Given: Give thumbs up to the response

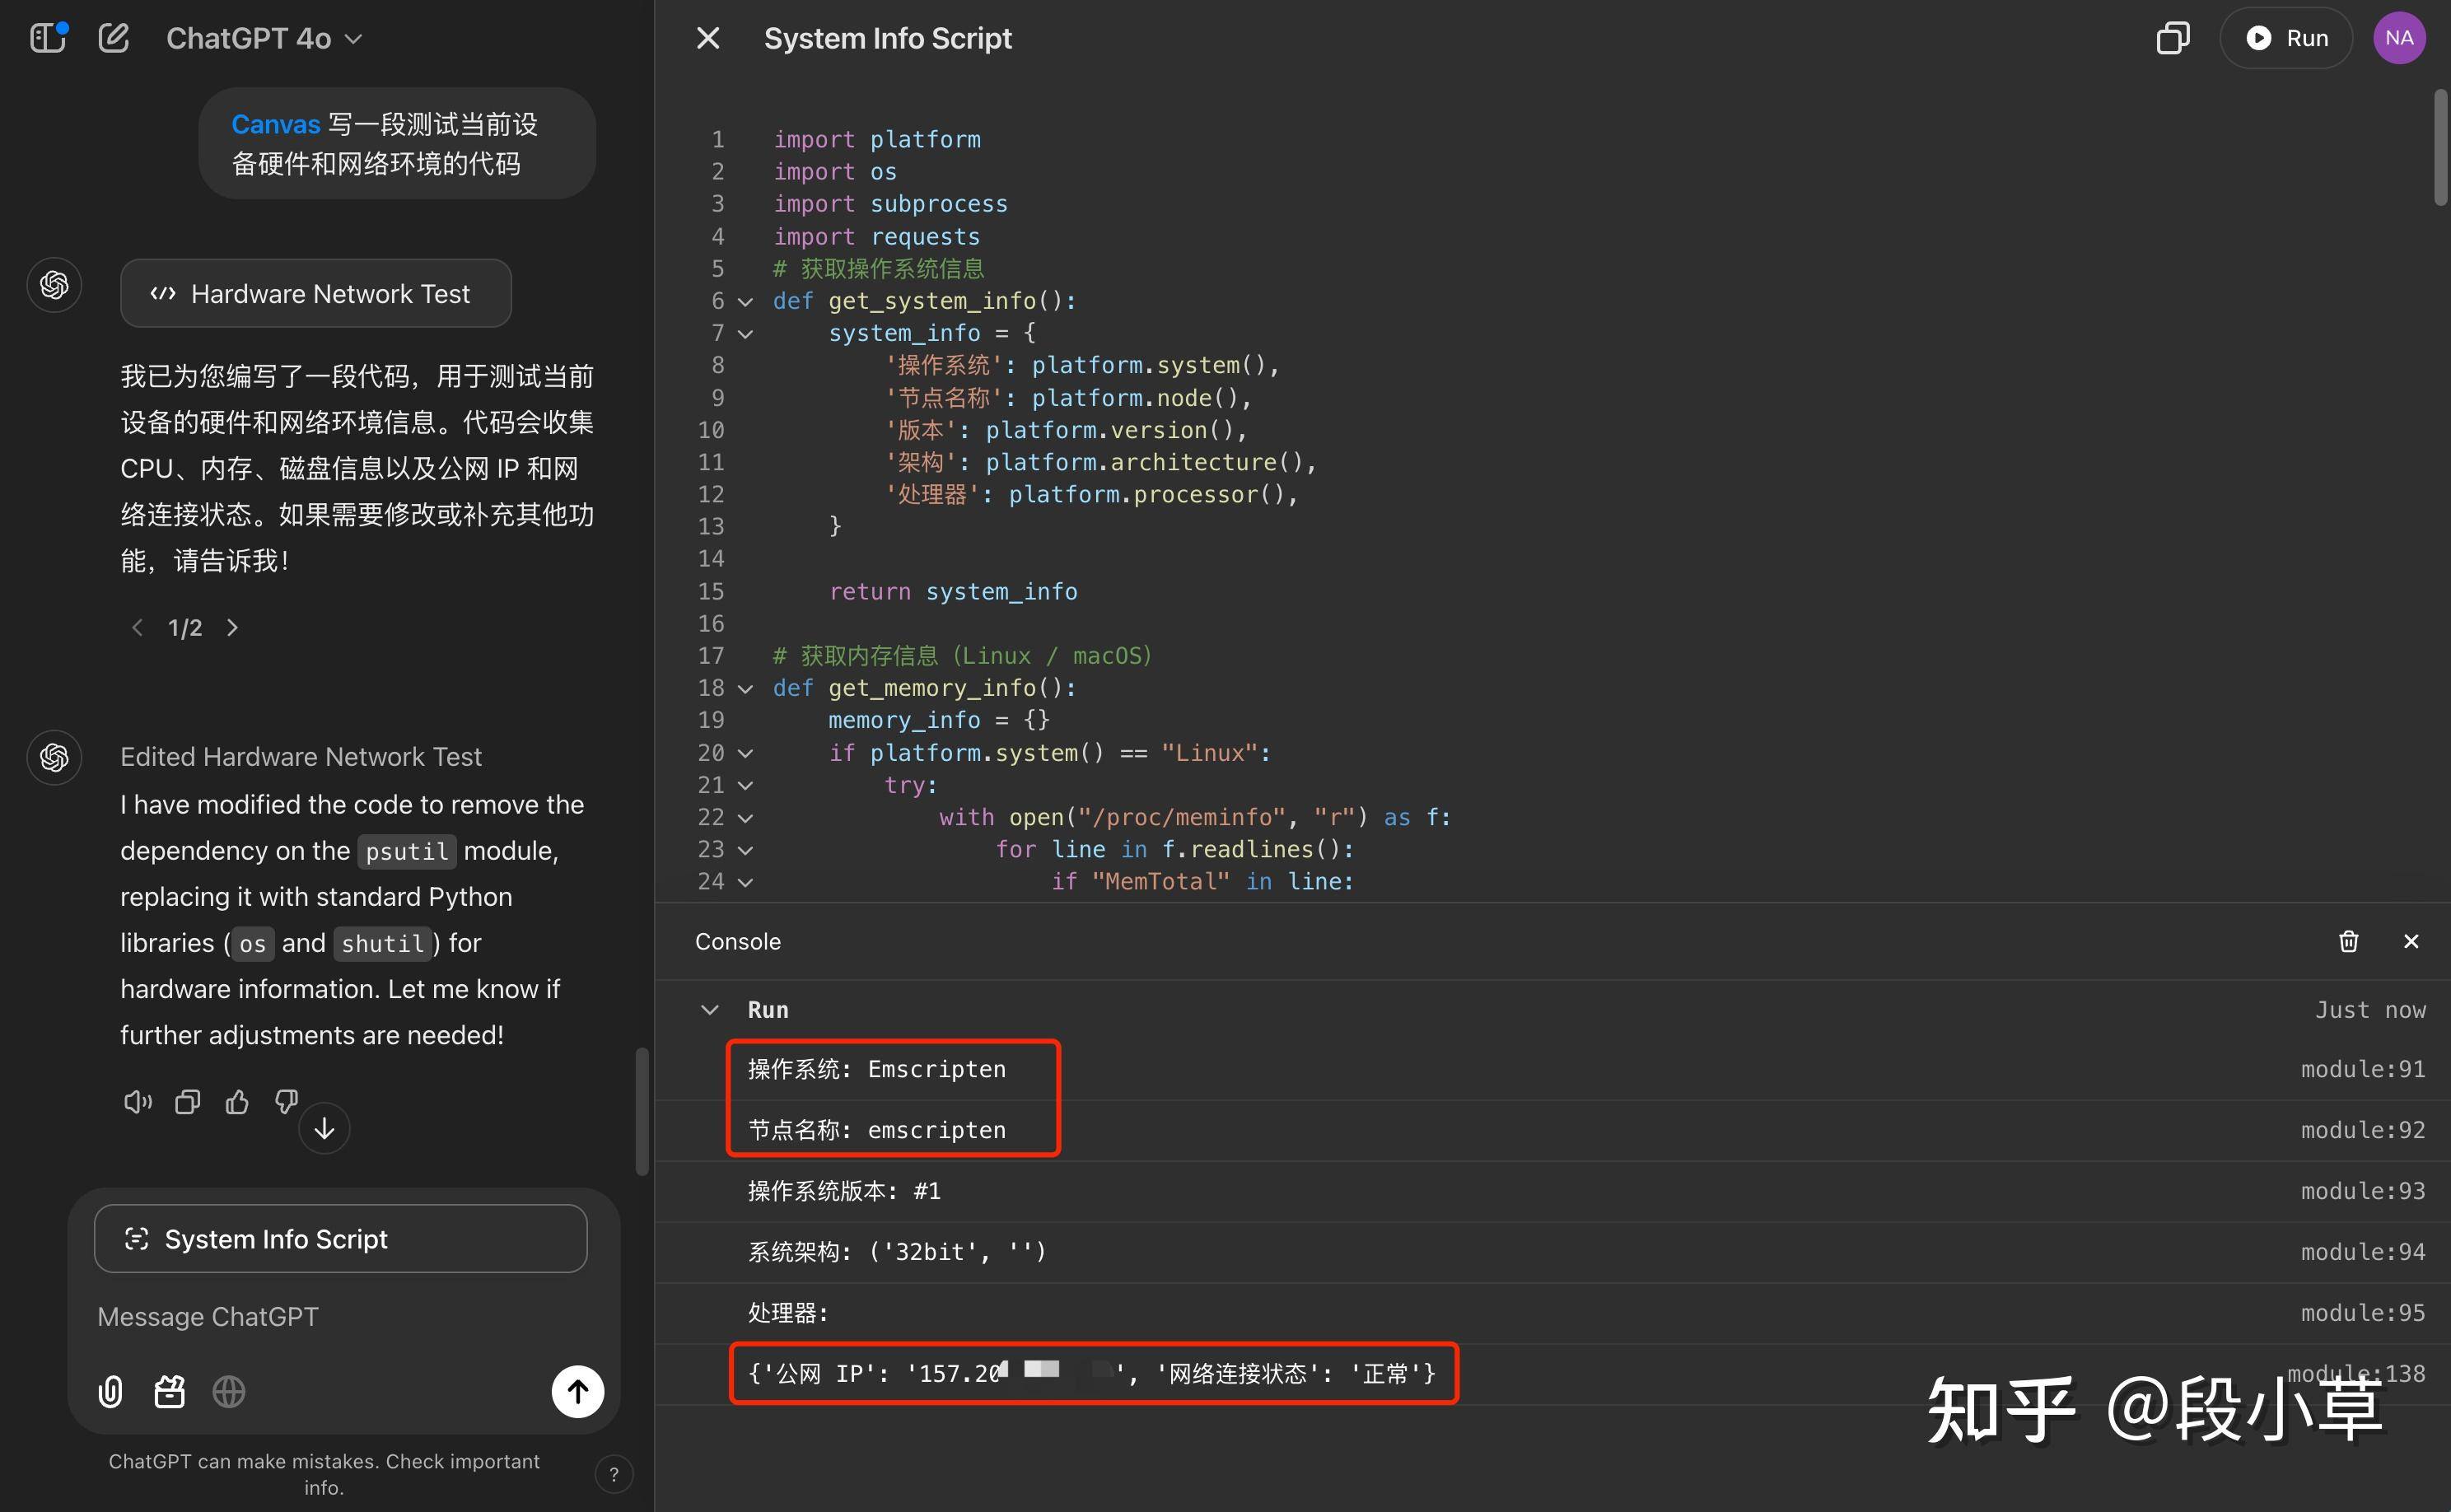Looking at the screenshot, I should [237, 1102].
